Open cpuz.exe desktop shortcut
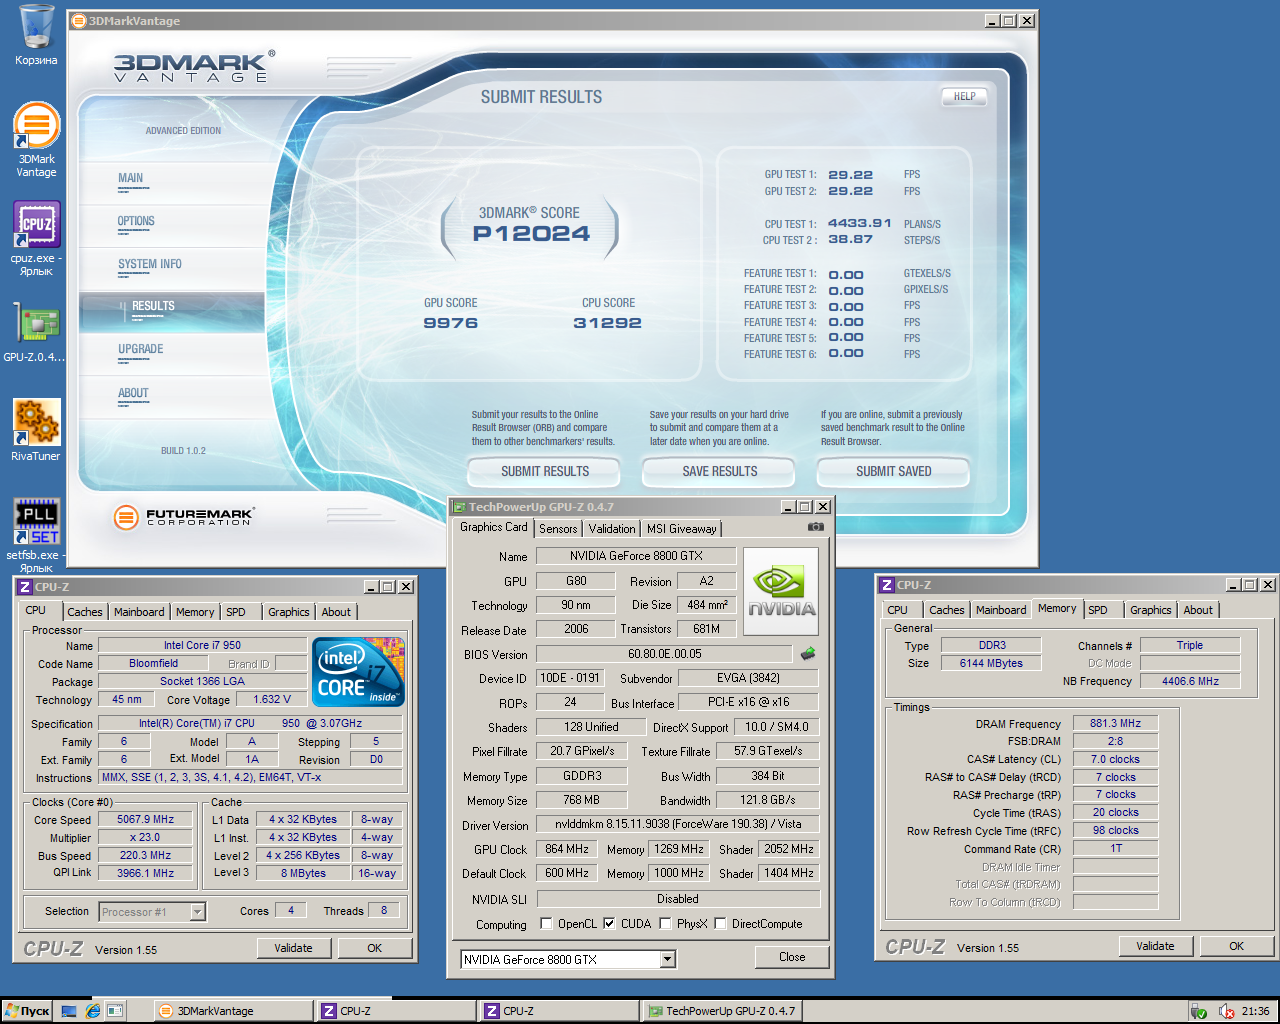Viewport: 1280px width, 1024px height. pyautogui.click(x=36, y=238)
